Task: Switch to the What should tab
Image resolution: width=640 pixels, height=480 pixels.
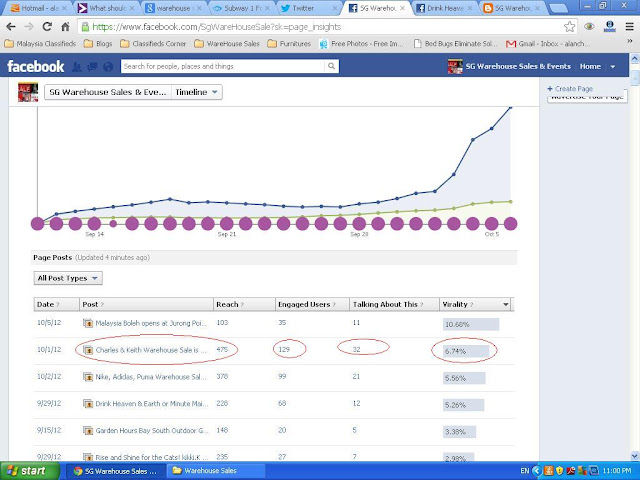Action: (x=107, y=8)
